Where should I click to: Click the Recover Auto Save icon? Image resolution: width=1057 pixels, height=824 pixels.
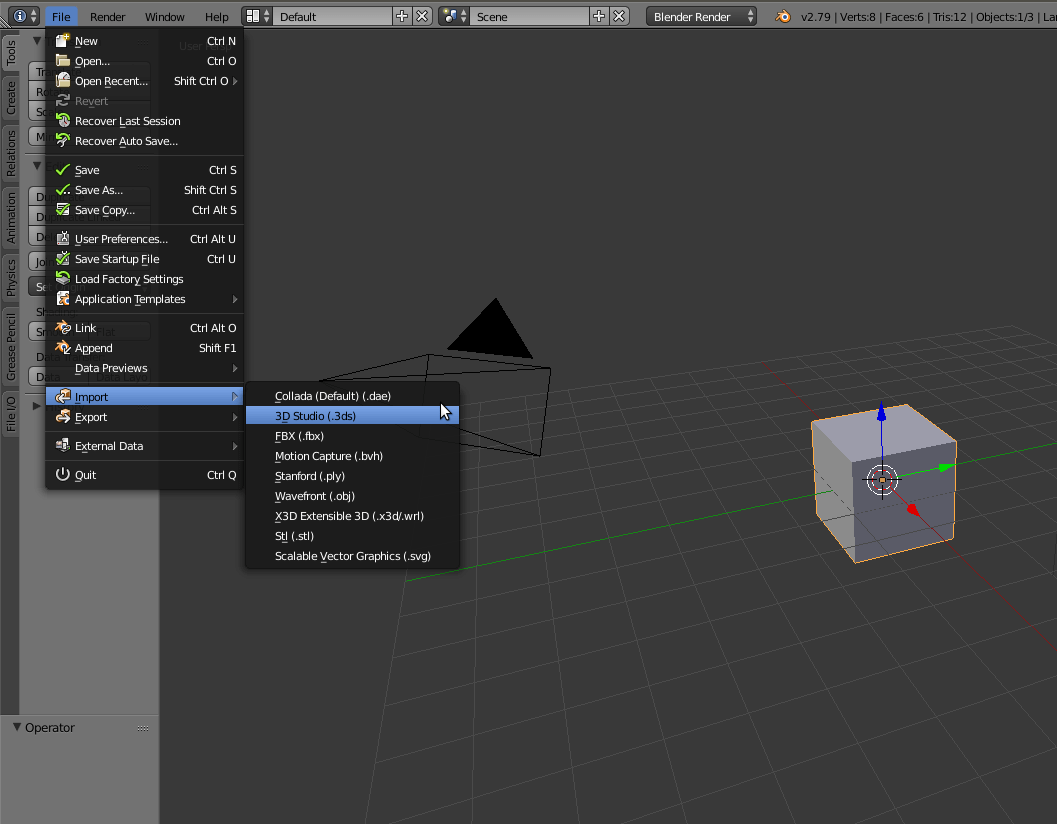(x=63, y=141)
